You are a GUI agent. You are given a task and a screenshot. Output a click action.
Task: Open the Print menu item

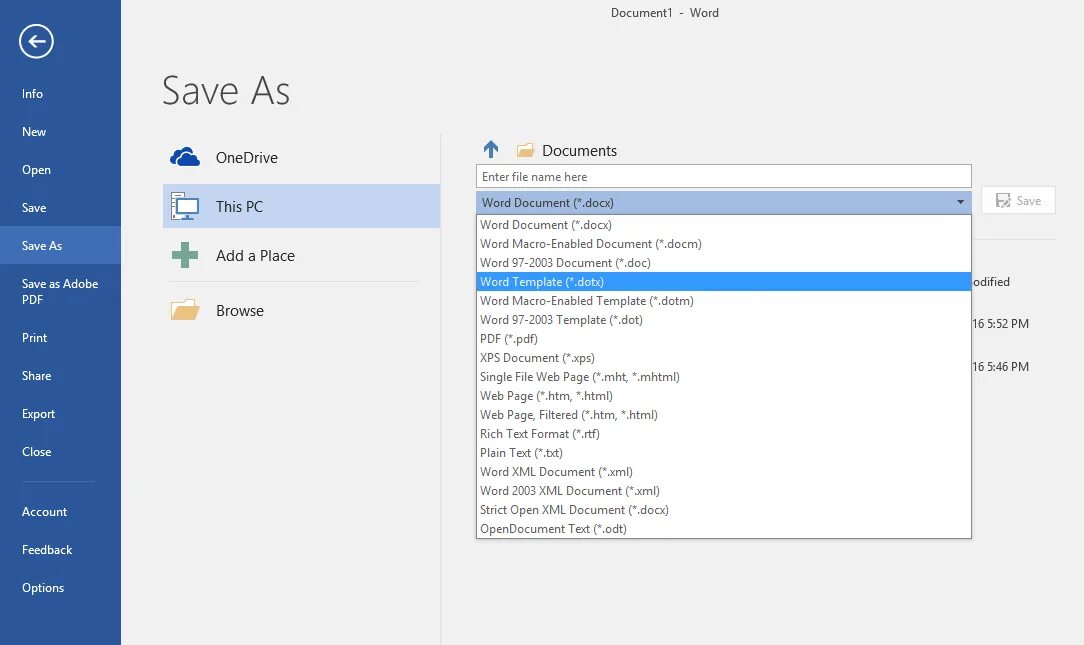click(35, 338)
